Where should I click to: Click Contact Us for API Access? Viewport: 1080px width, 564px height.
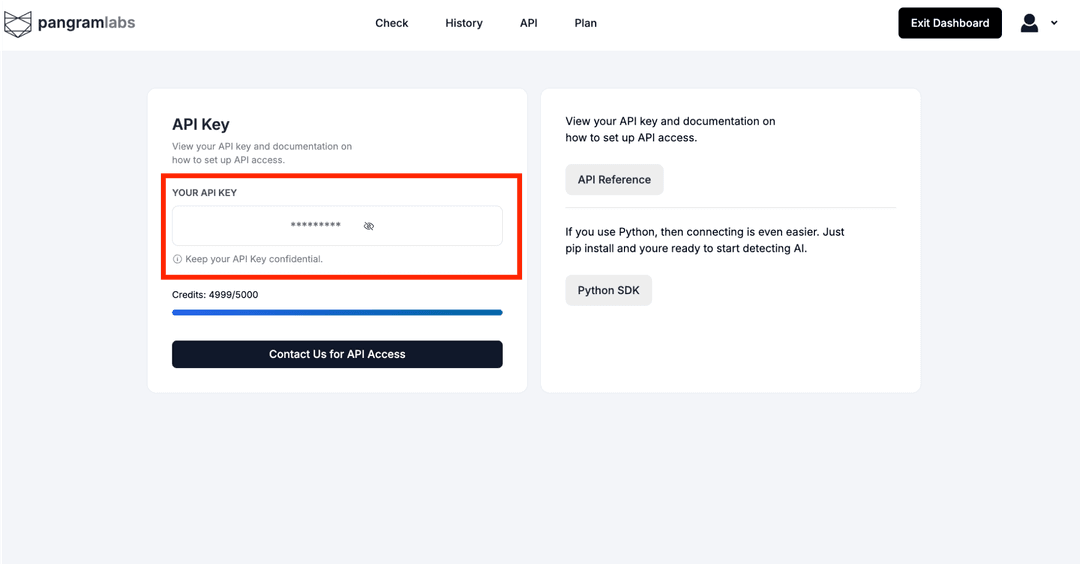click(x=337, y=354)
